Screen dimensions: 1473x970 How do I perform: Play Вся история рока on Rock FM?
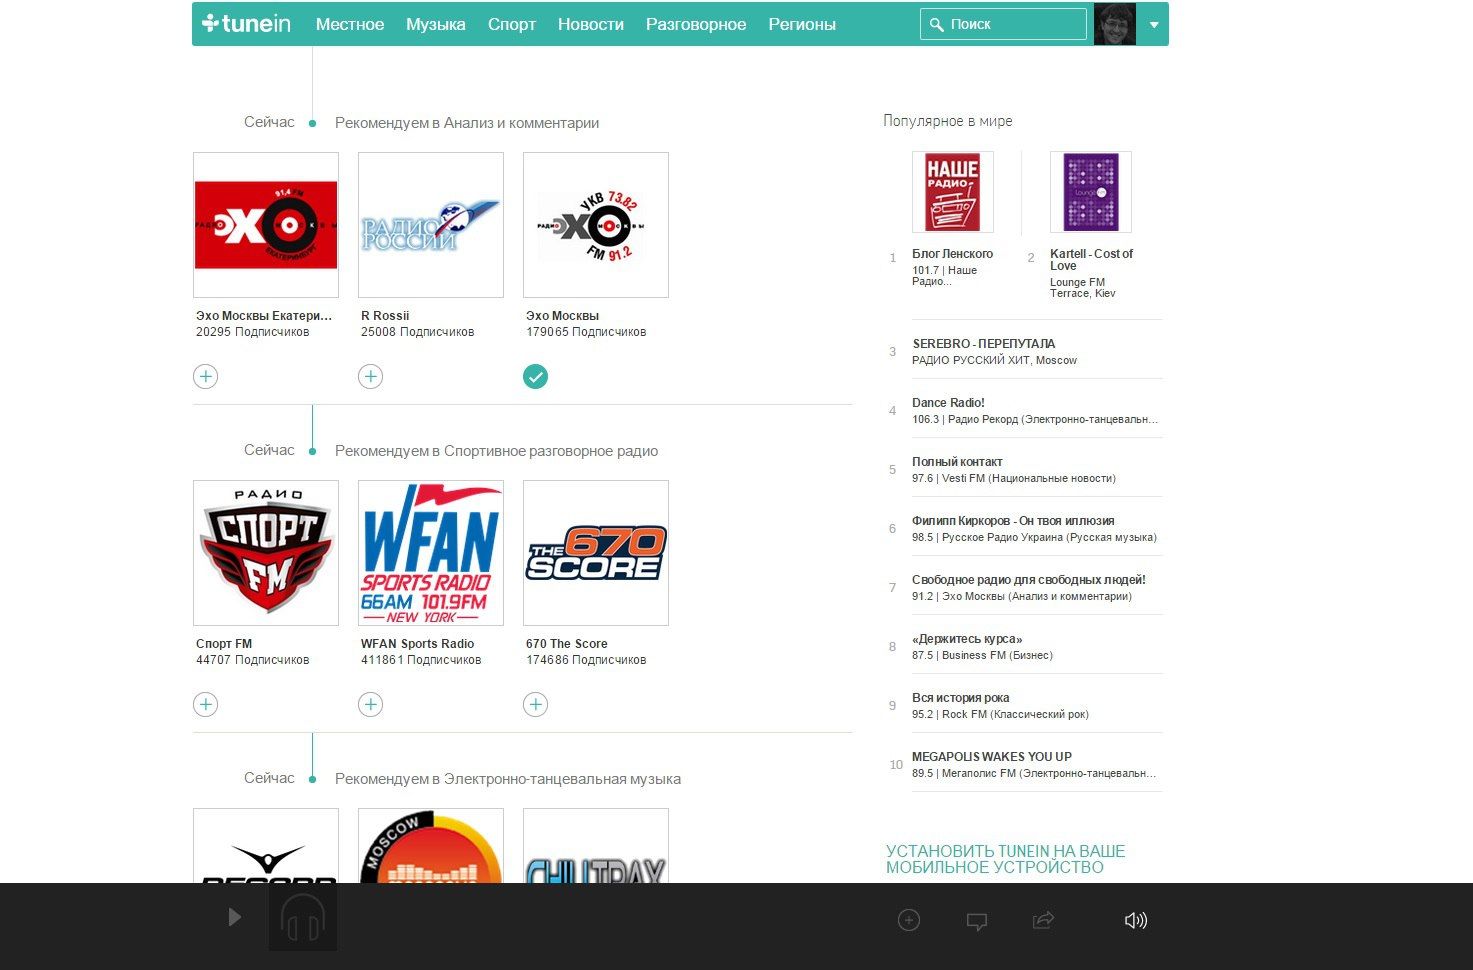[x=961, y=698]
